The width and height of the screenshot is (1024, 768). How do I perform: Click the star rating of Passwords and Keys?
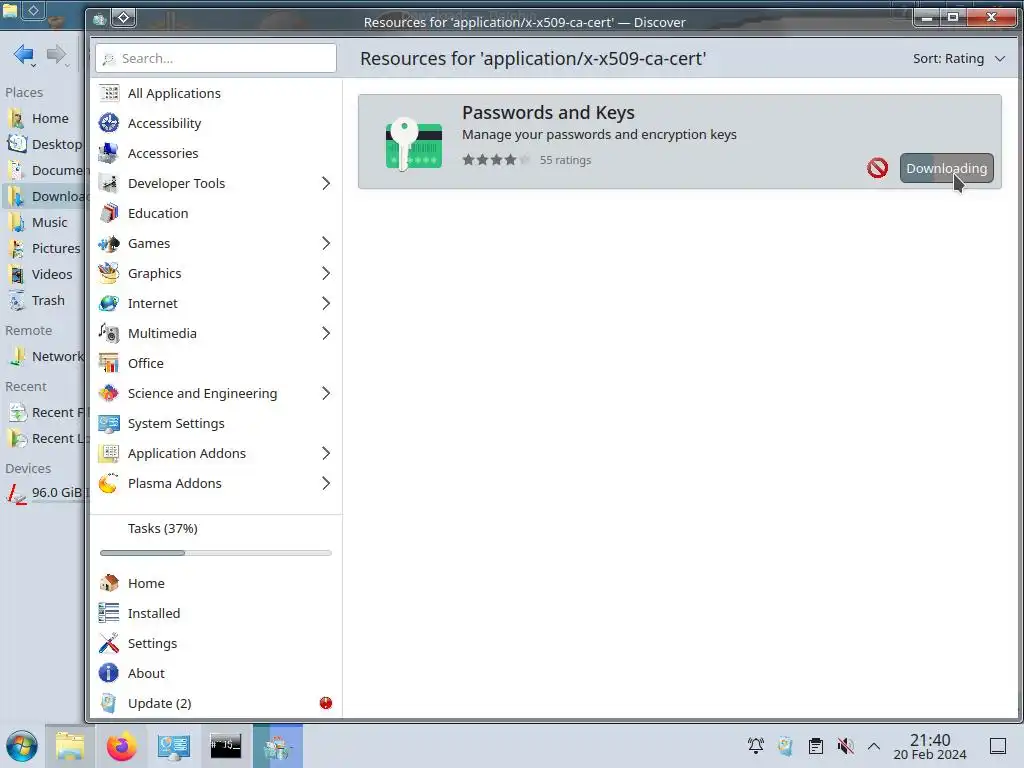[x=496, y=160]
